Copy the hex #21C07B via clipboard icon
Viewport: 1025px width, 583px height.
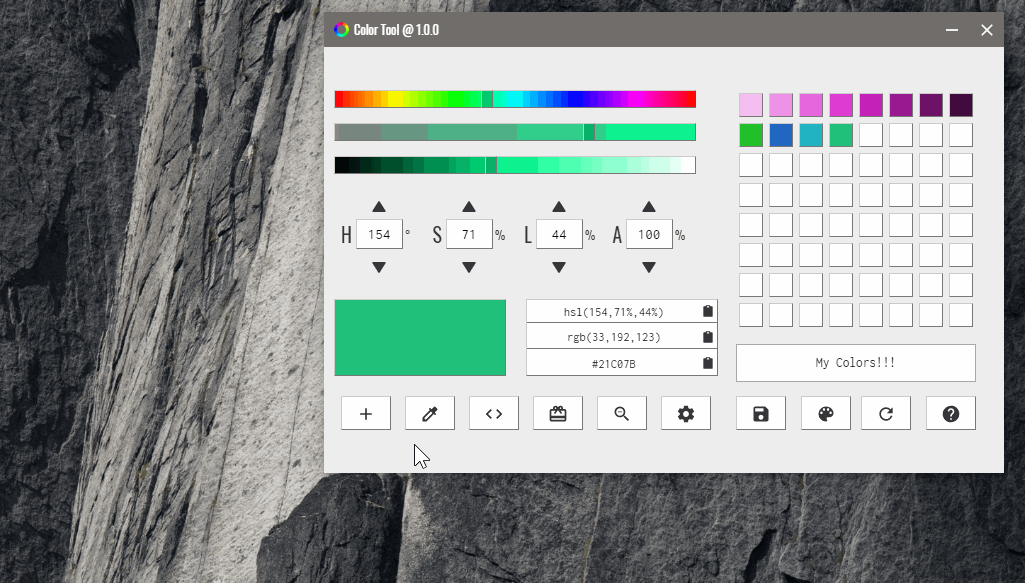708,363
